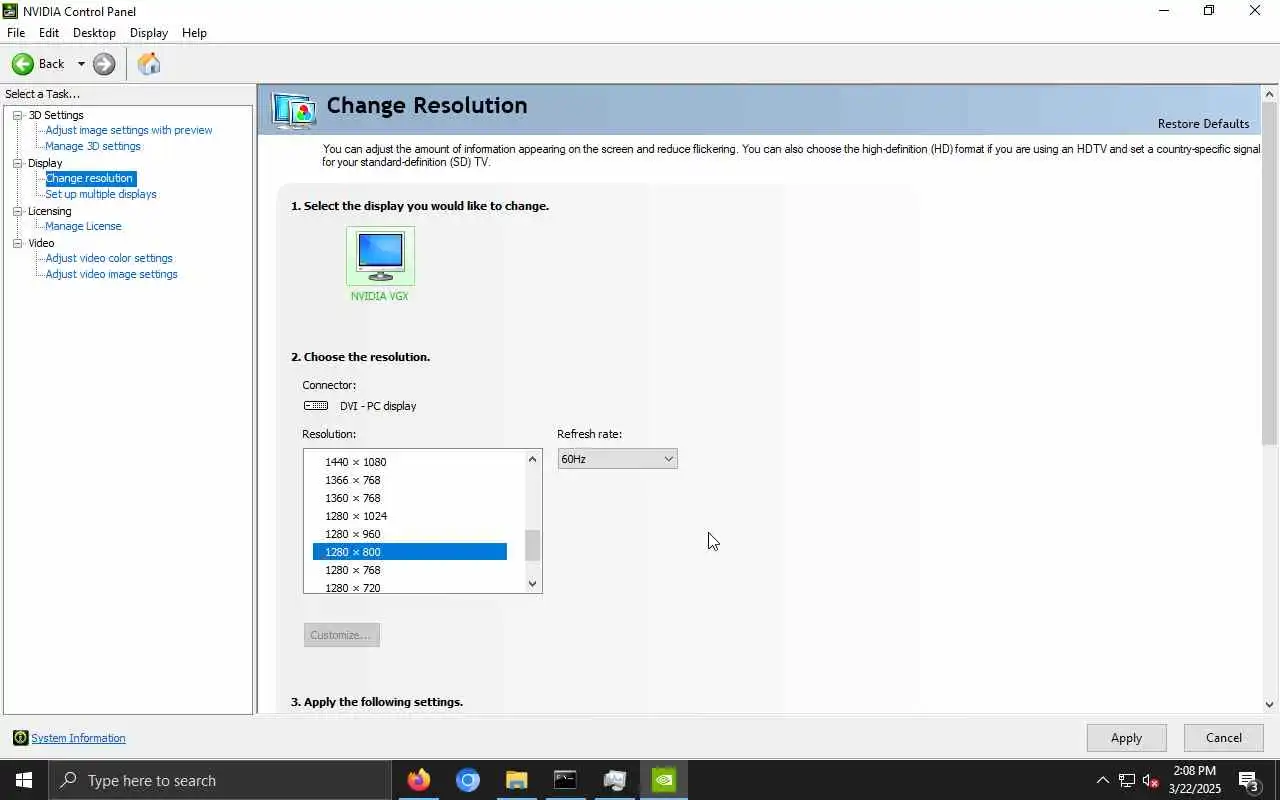The width and height of the screenshot is (1280, 800).
Task: Open the server manager taskbar icon
Action: pos(614,780)
